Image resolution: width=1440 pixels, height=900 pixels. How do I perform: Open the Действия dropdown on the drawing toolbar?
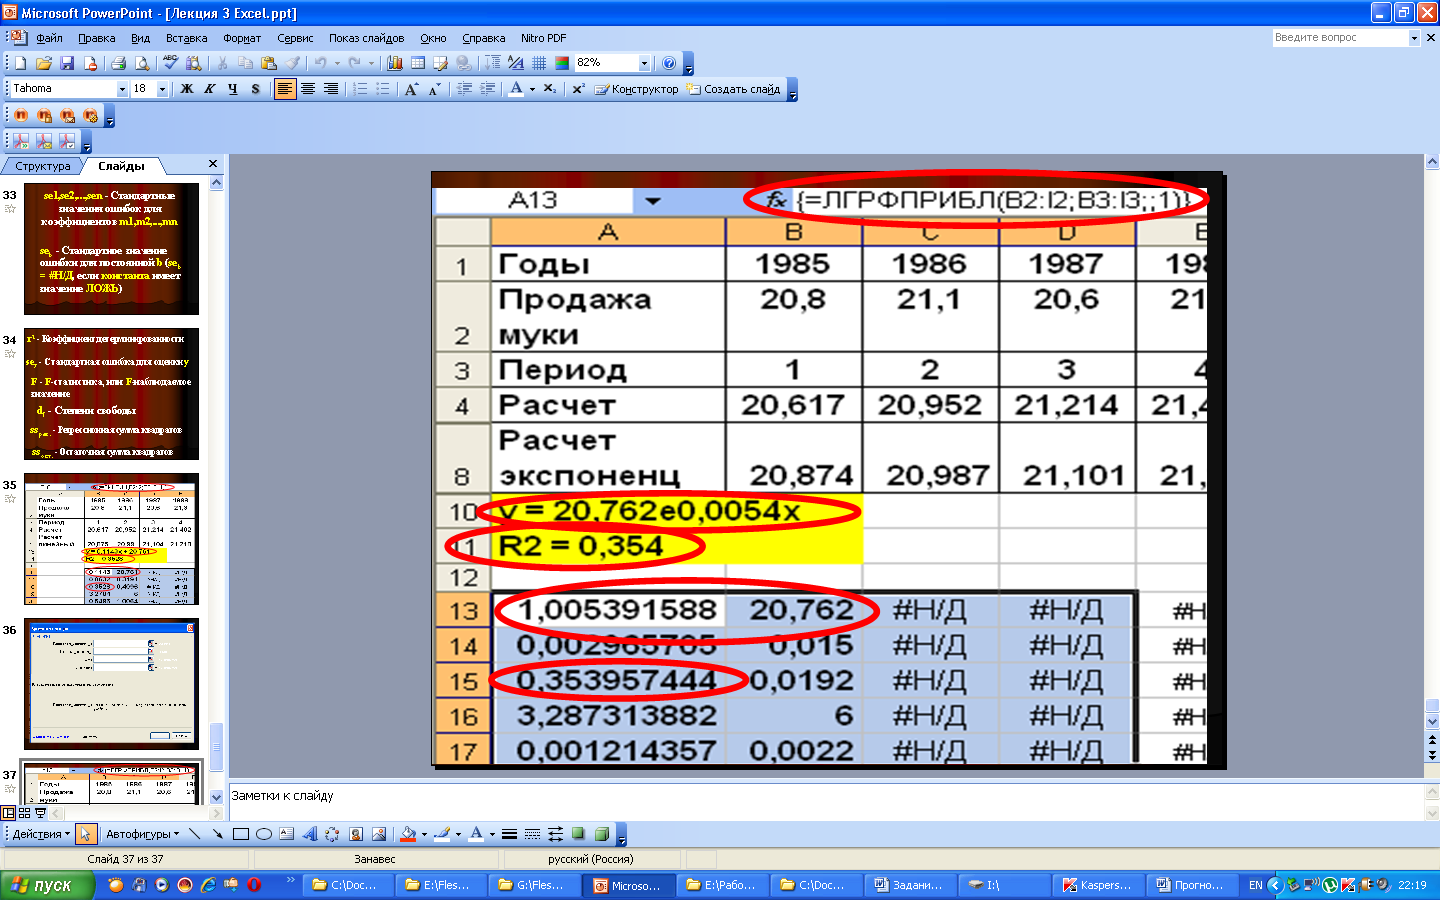(x=41, y=834)
